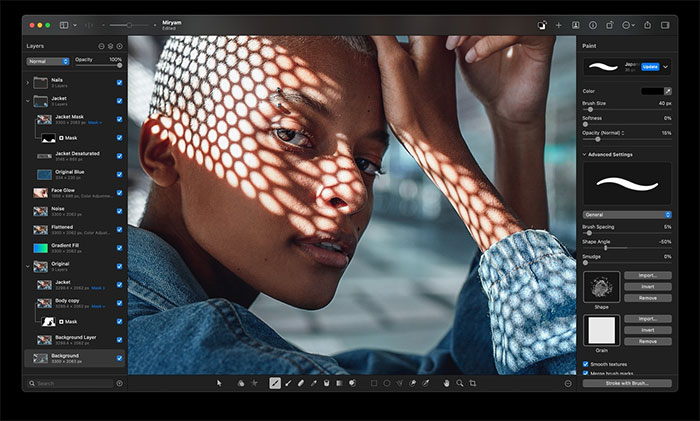Image resolution: width=700 pixels, height=421 pixels.
Task: Click the Invert button for Shape
Action: coord(647,287)
